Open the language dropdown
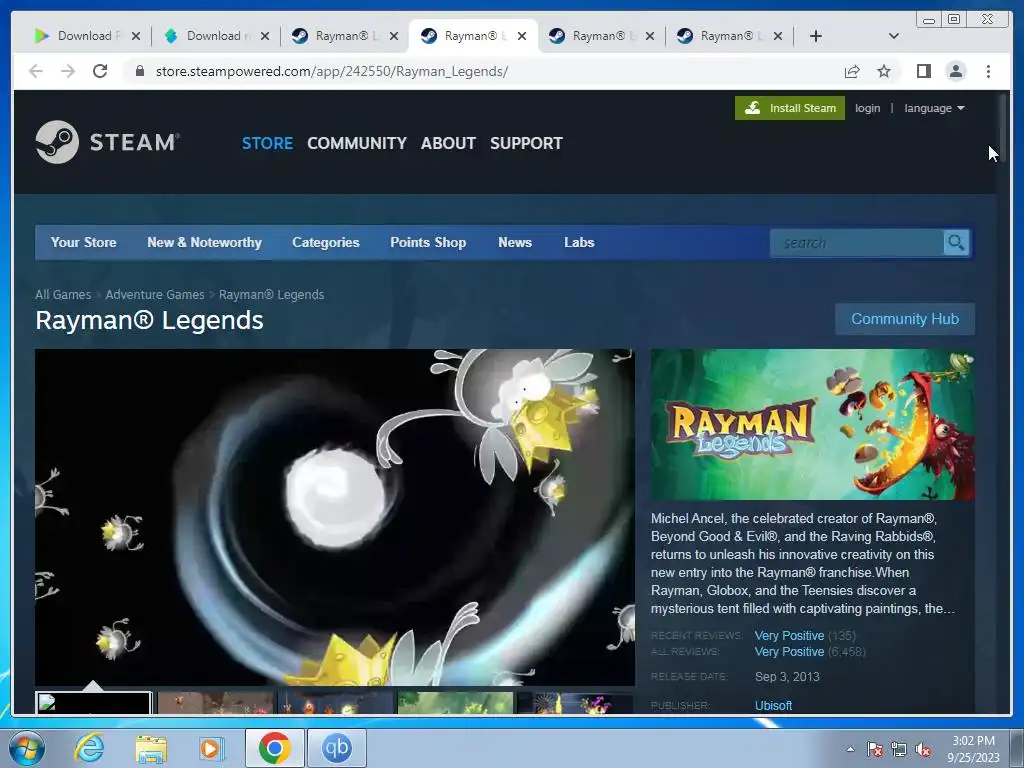Screen dimensions: 1024x768 click(934, 108)
